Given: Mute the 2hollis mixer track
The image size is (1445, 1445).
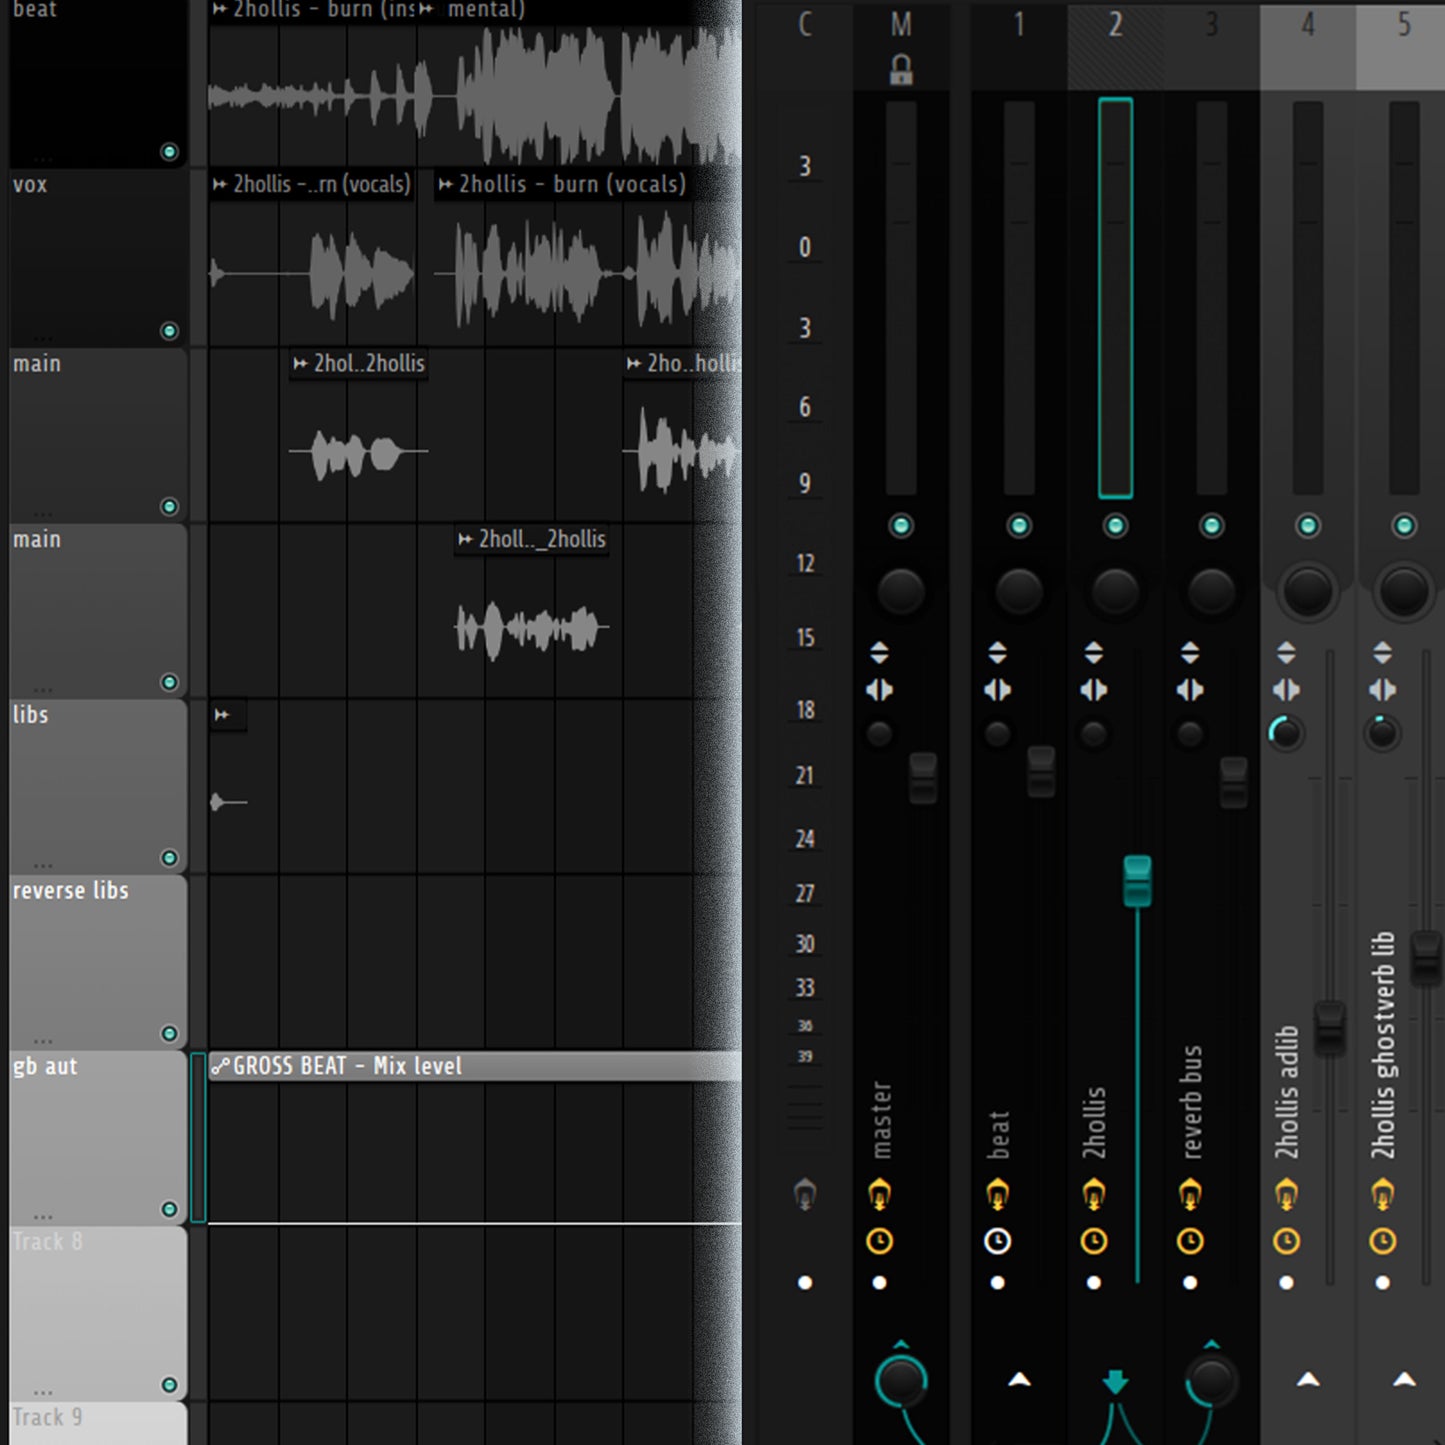Looking at the screenshot, I should 1115,526.
